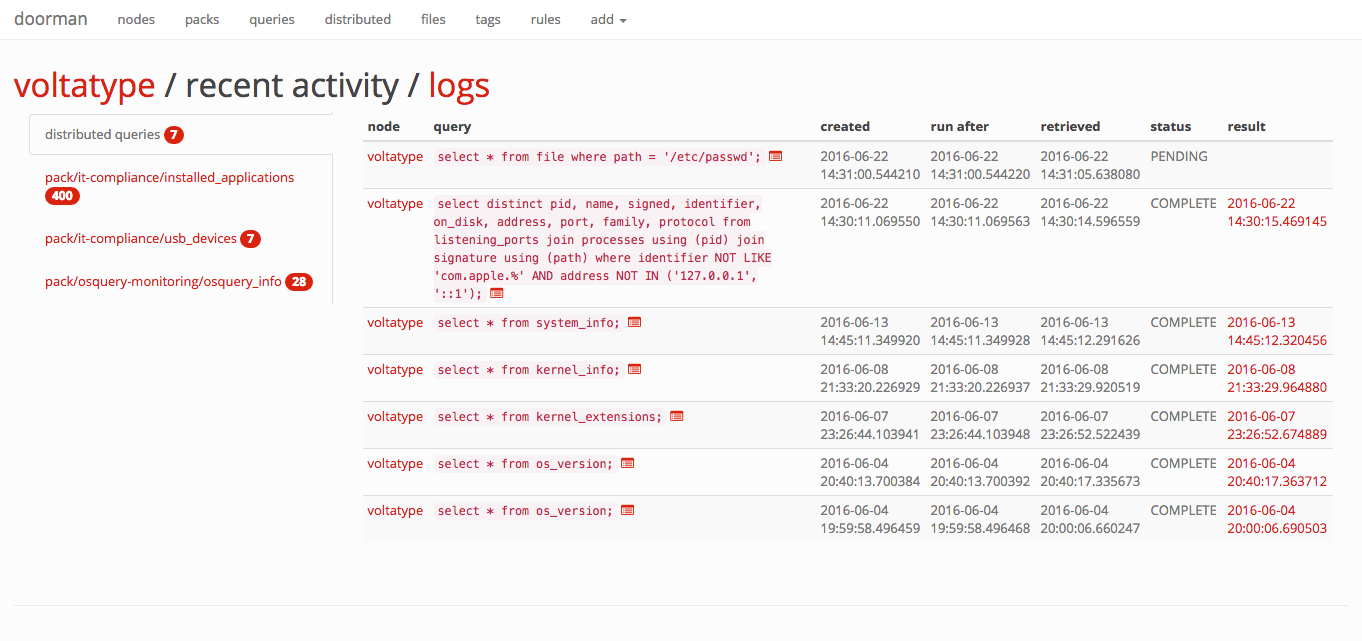Switch to the nodes section
The width and height of the screenshot is (1362, 641).
[x=136, y=19]
